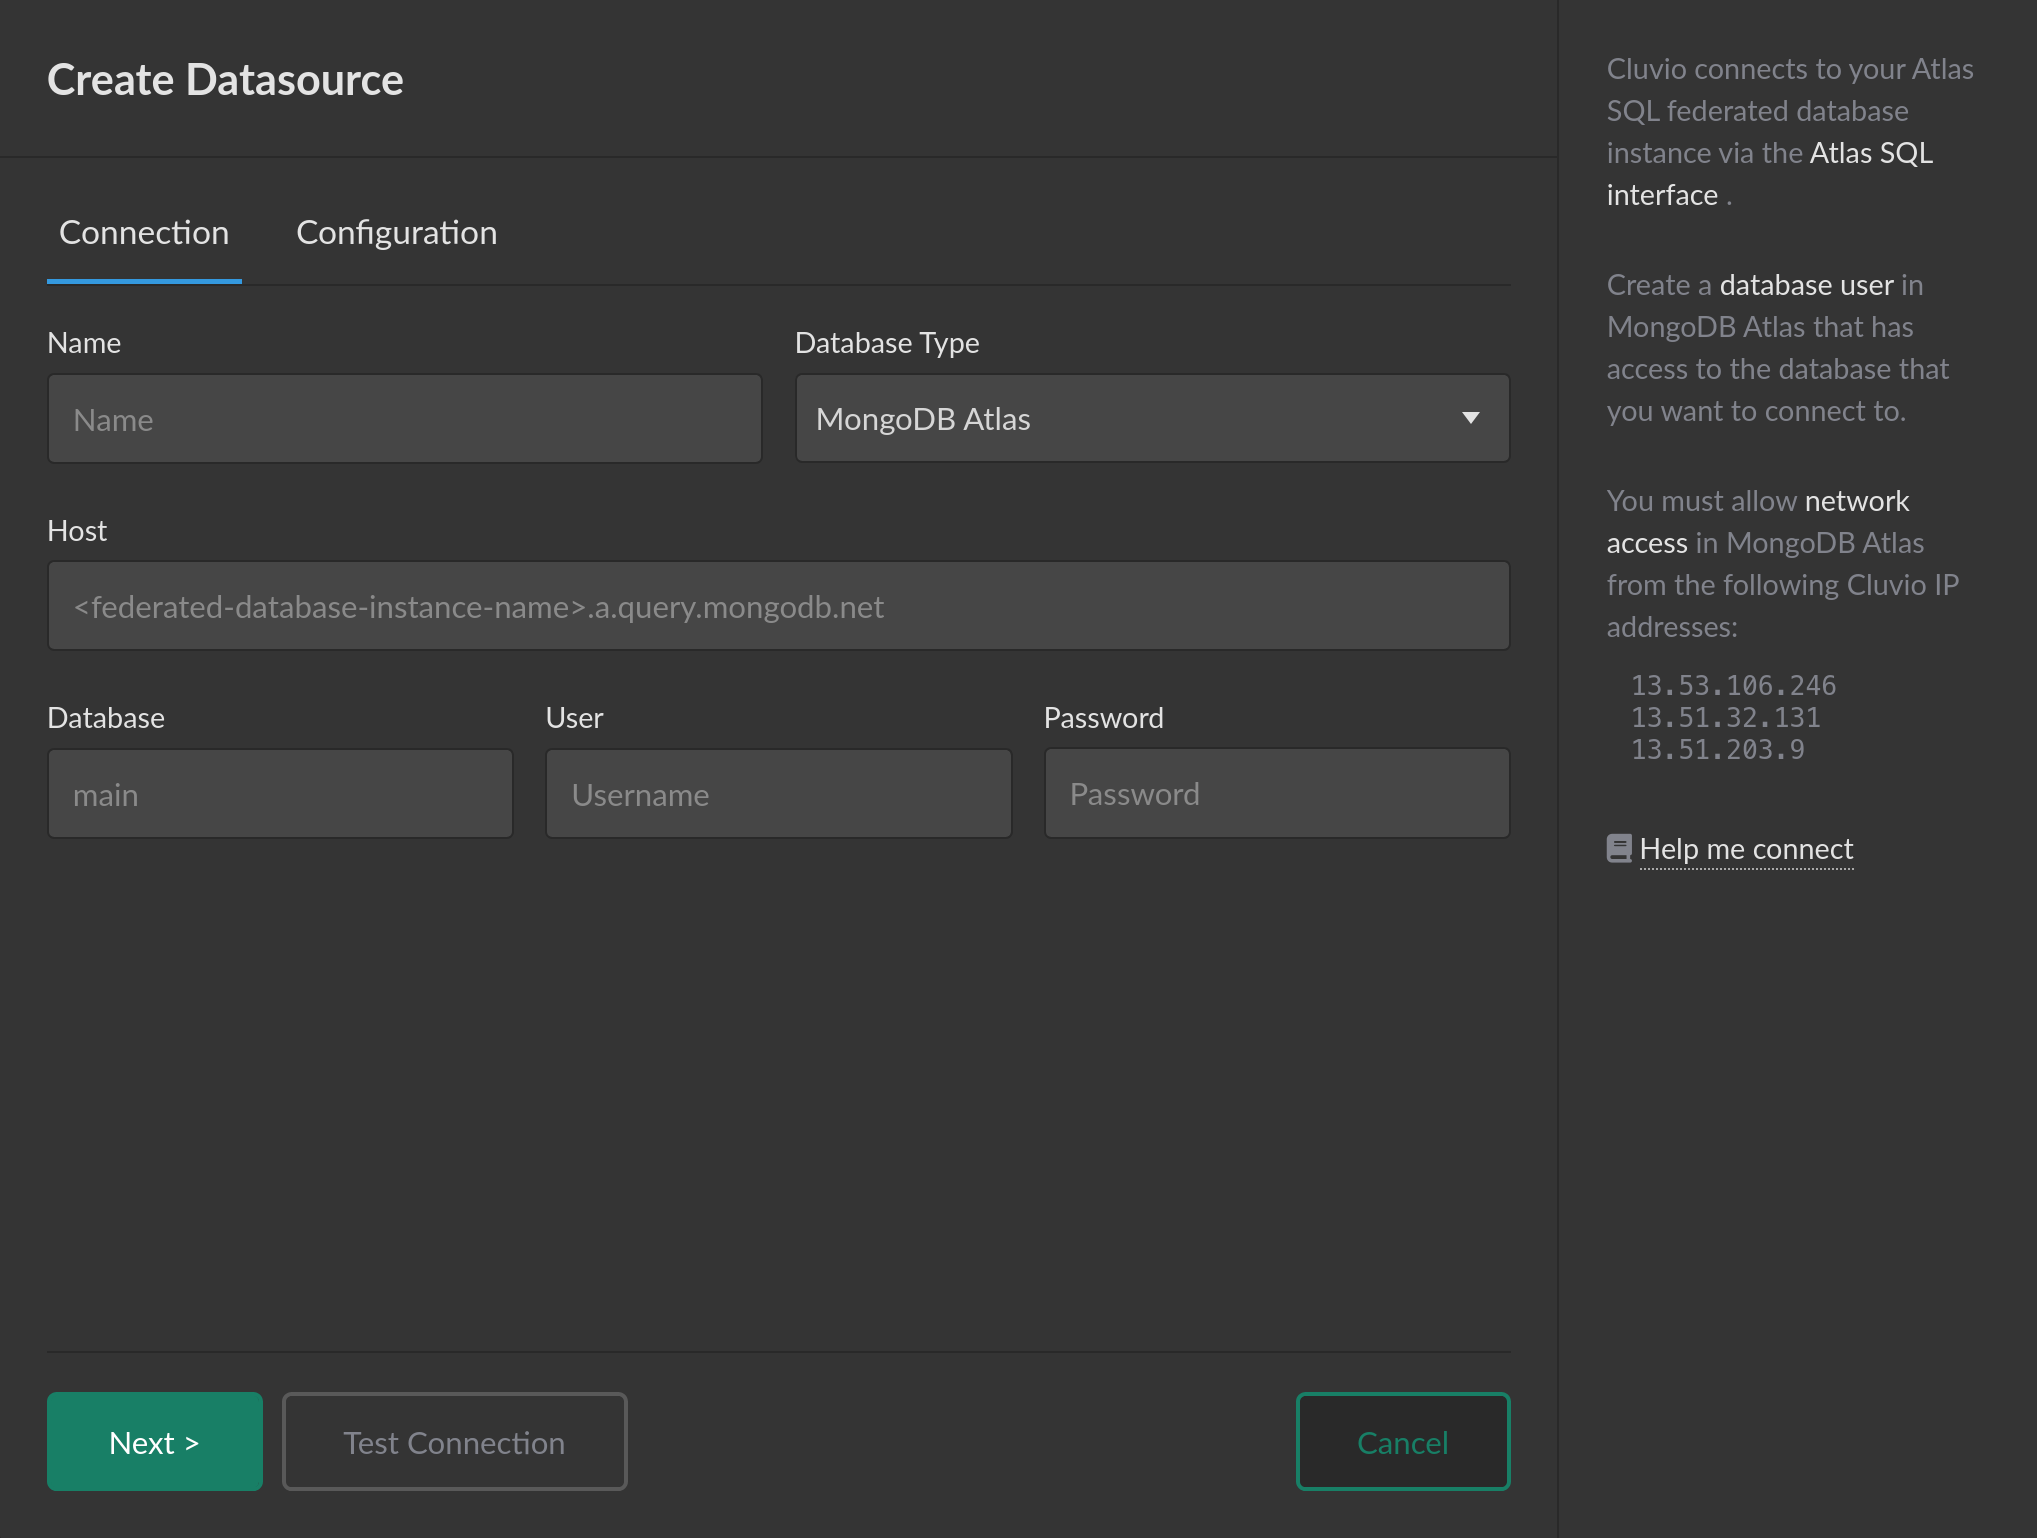Viewport: 2037px width, 1538px height.
Task: Click the Host input field
Action: [x=778, y=606]
